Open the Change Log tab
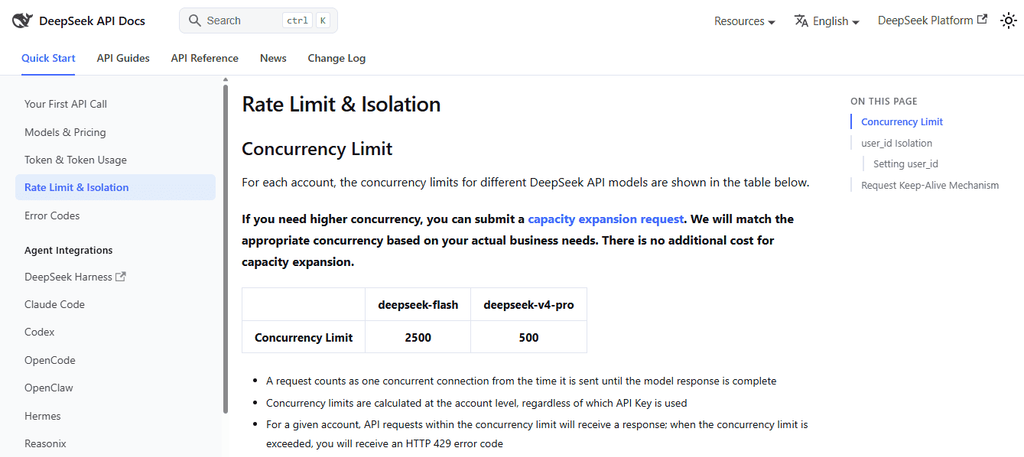 pos(336,58)
